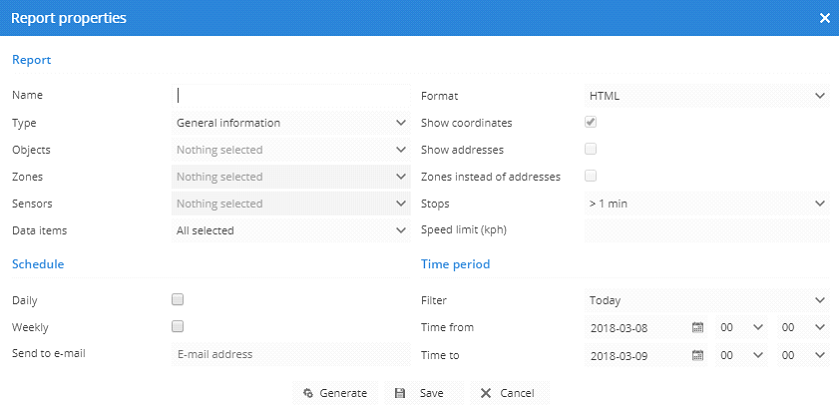The width and height of the screenshot is (839, 416).
Task: Enable Zones instead of addresses
Action: pyautogui.click(x=591, y=176)
